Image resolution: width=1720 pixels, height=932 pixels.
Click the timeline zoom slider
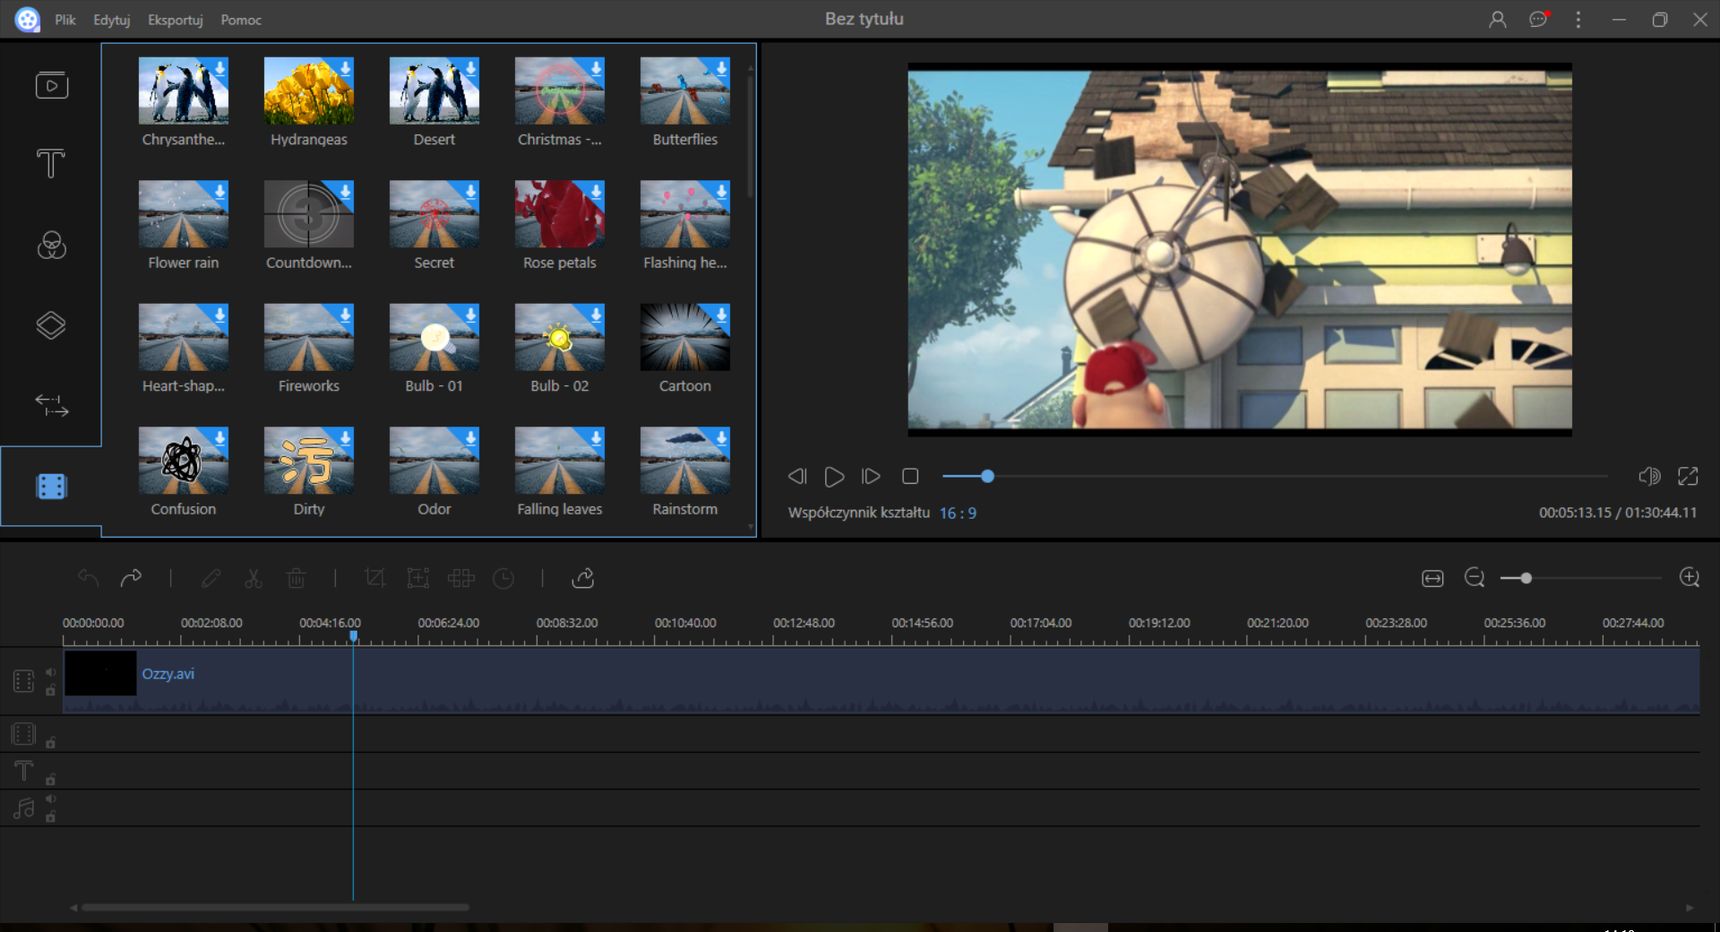pos(1580,578)
